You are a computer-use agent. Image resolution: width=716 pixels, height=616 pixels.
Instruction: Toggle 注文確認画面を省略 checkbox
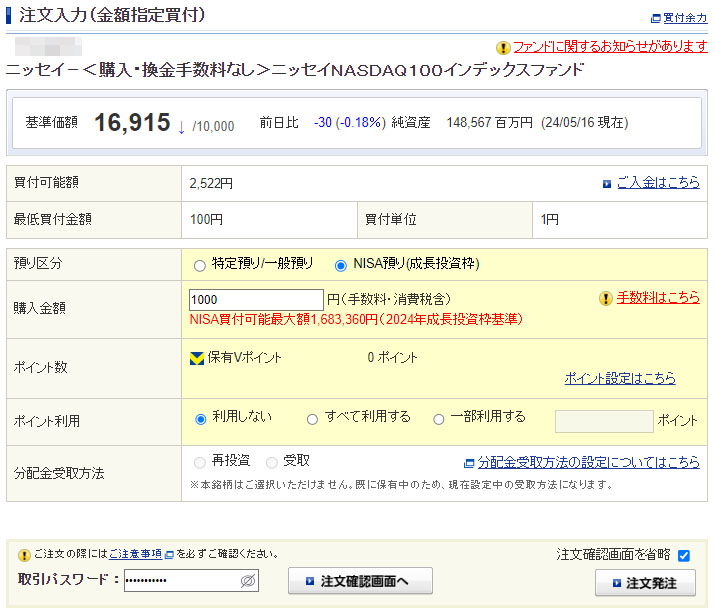coord(684,555)
